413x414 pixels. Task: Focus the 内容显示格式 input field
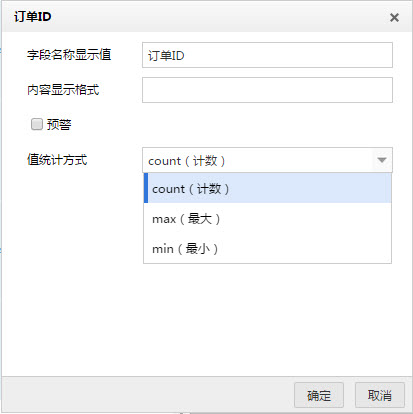pos(267,90)
